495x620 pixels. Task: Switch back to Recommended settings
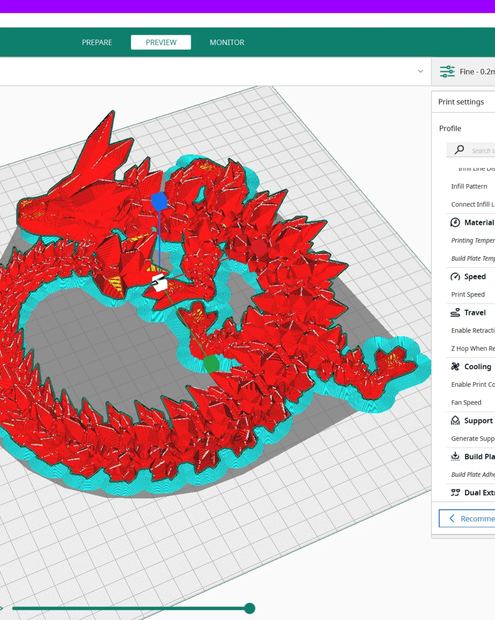click(467, 518)
